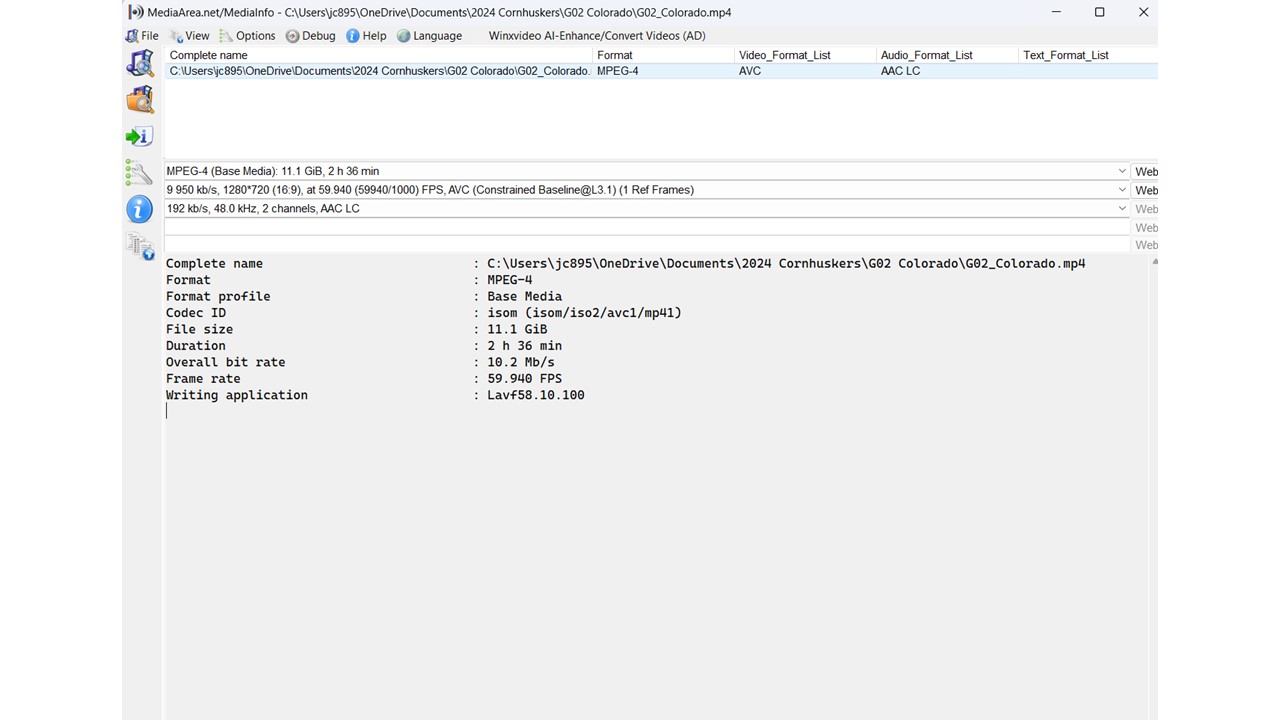Click the open folder sidebar icon
1280x720 pixels.
click(x=140, y=99)
